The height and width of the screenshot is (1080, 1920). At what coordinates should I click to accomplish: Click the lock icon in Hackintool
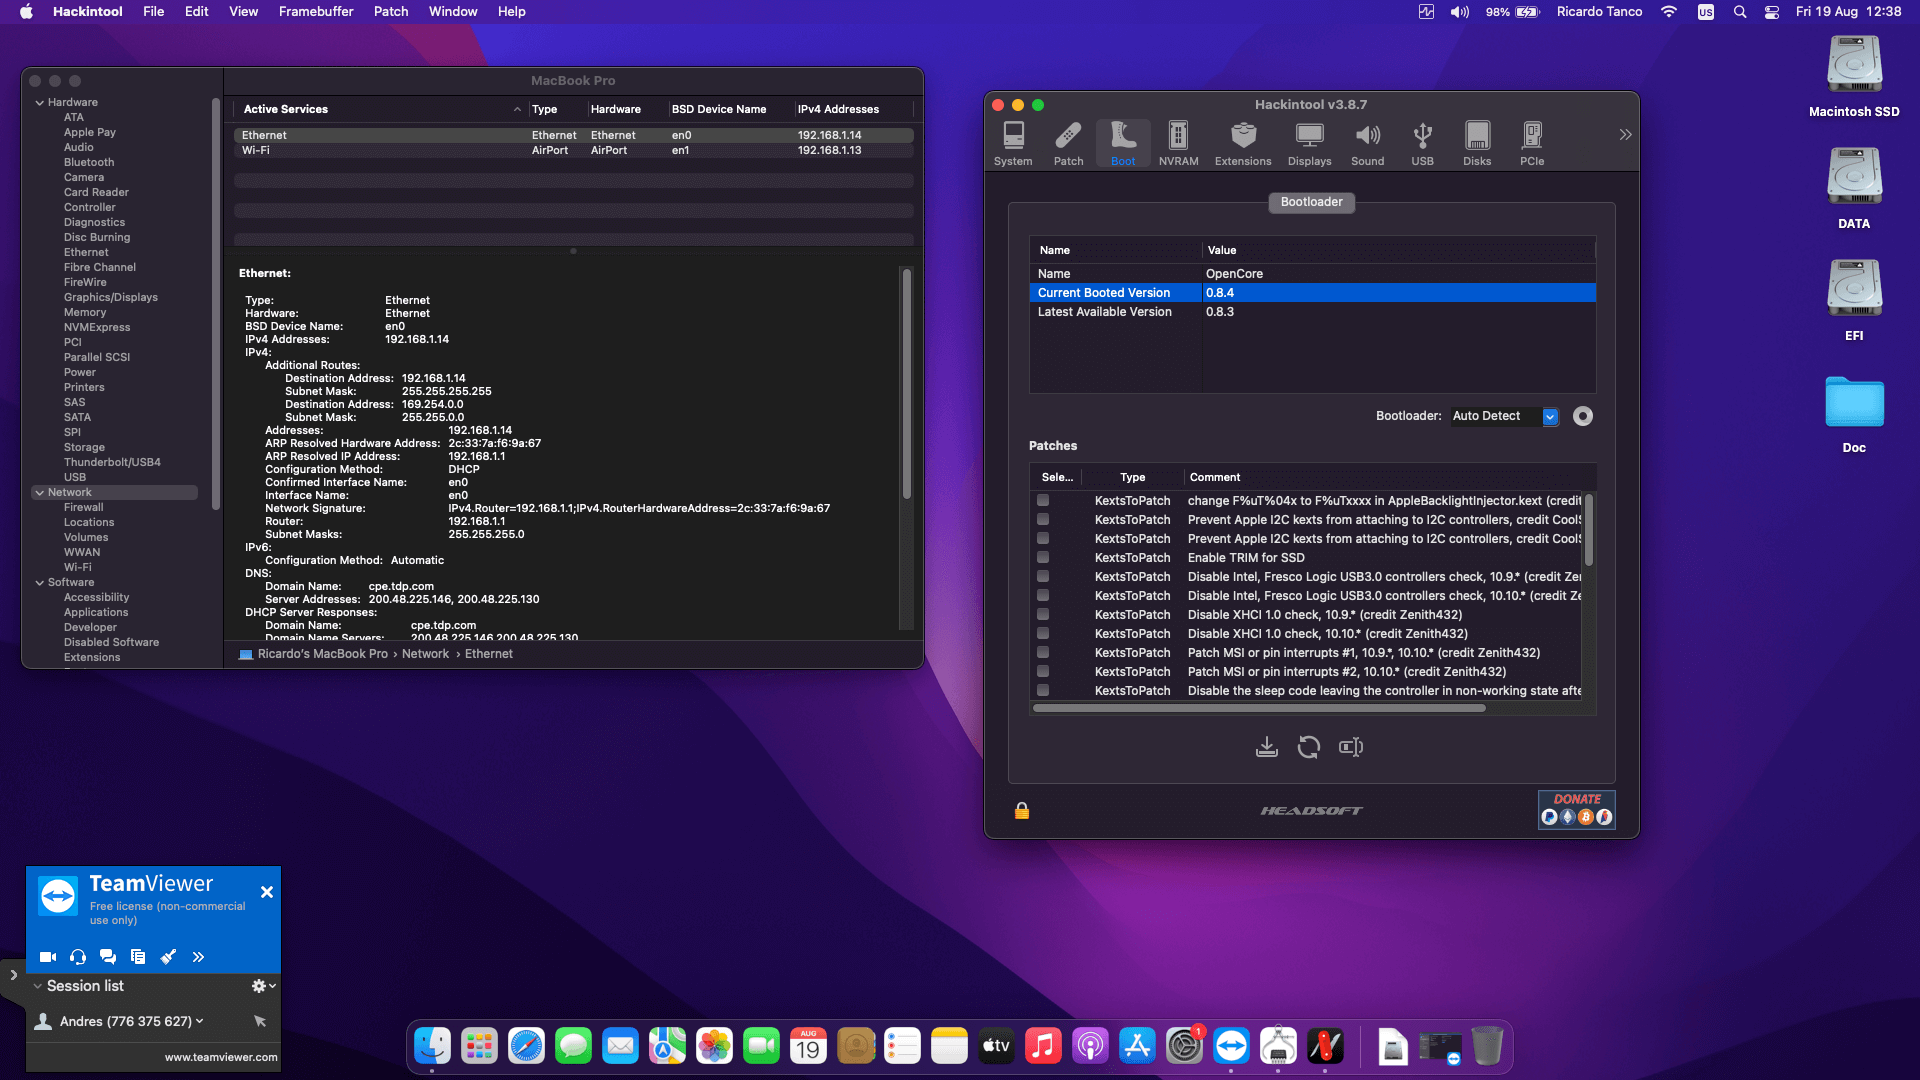[x=1021, y=811]
